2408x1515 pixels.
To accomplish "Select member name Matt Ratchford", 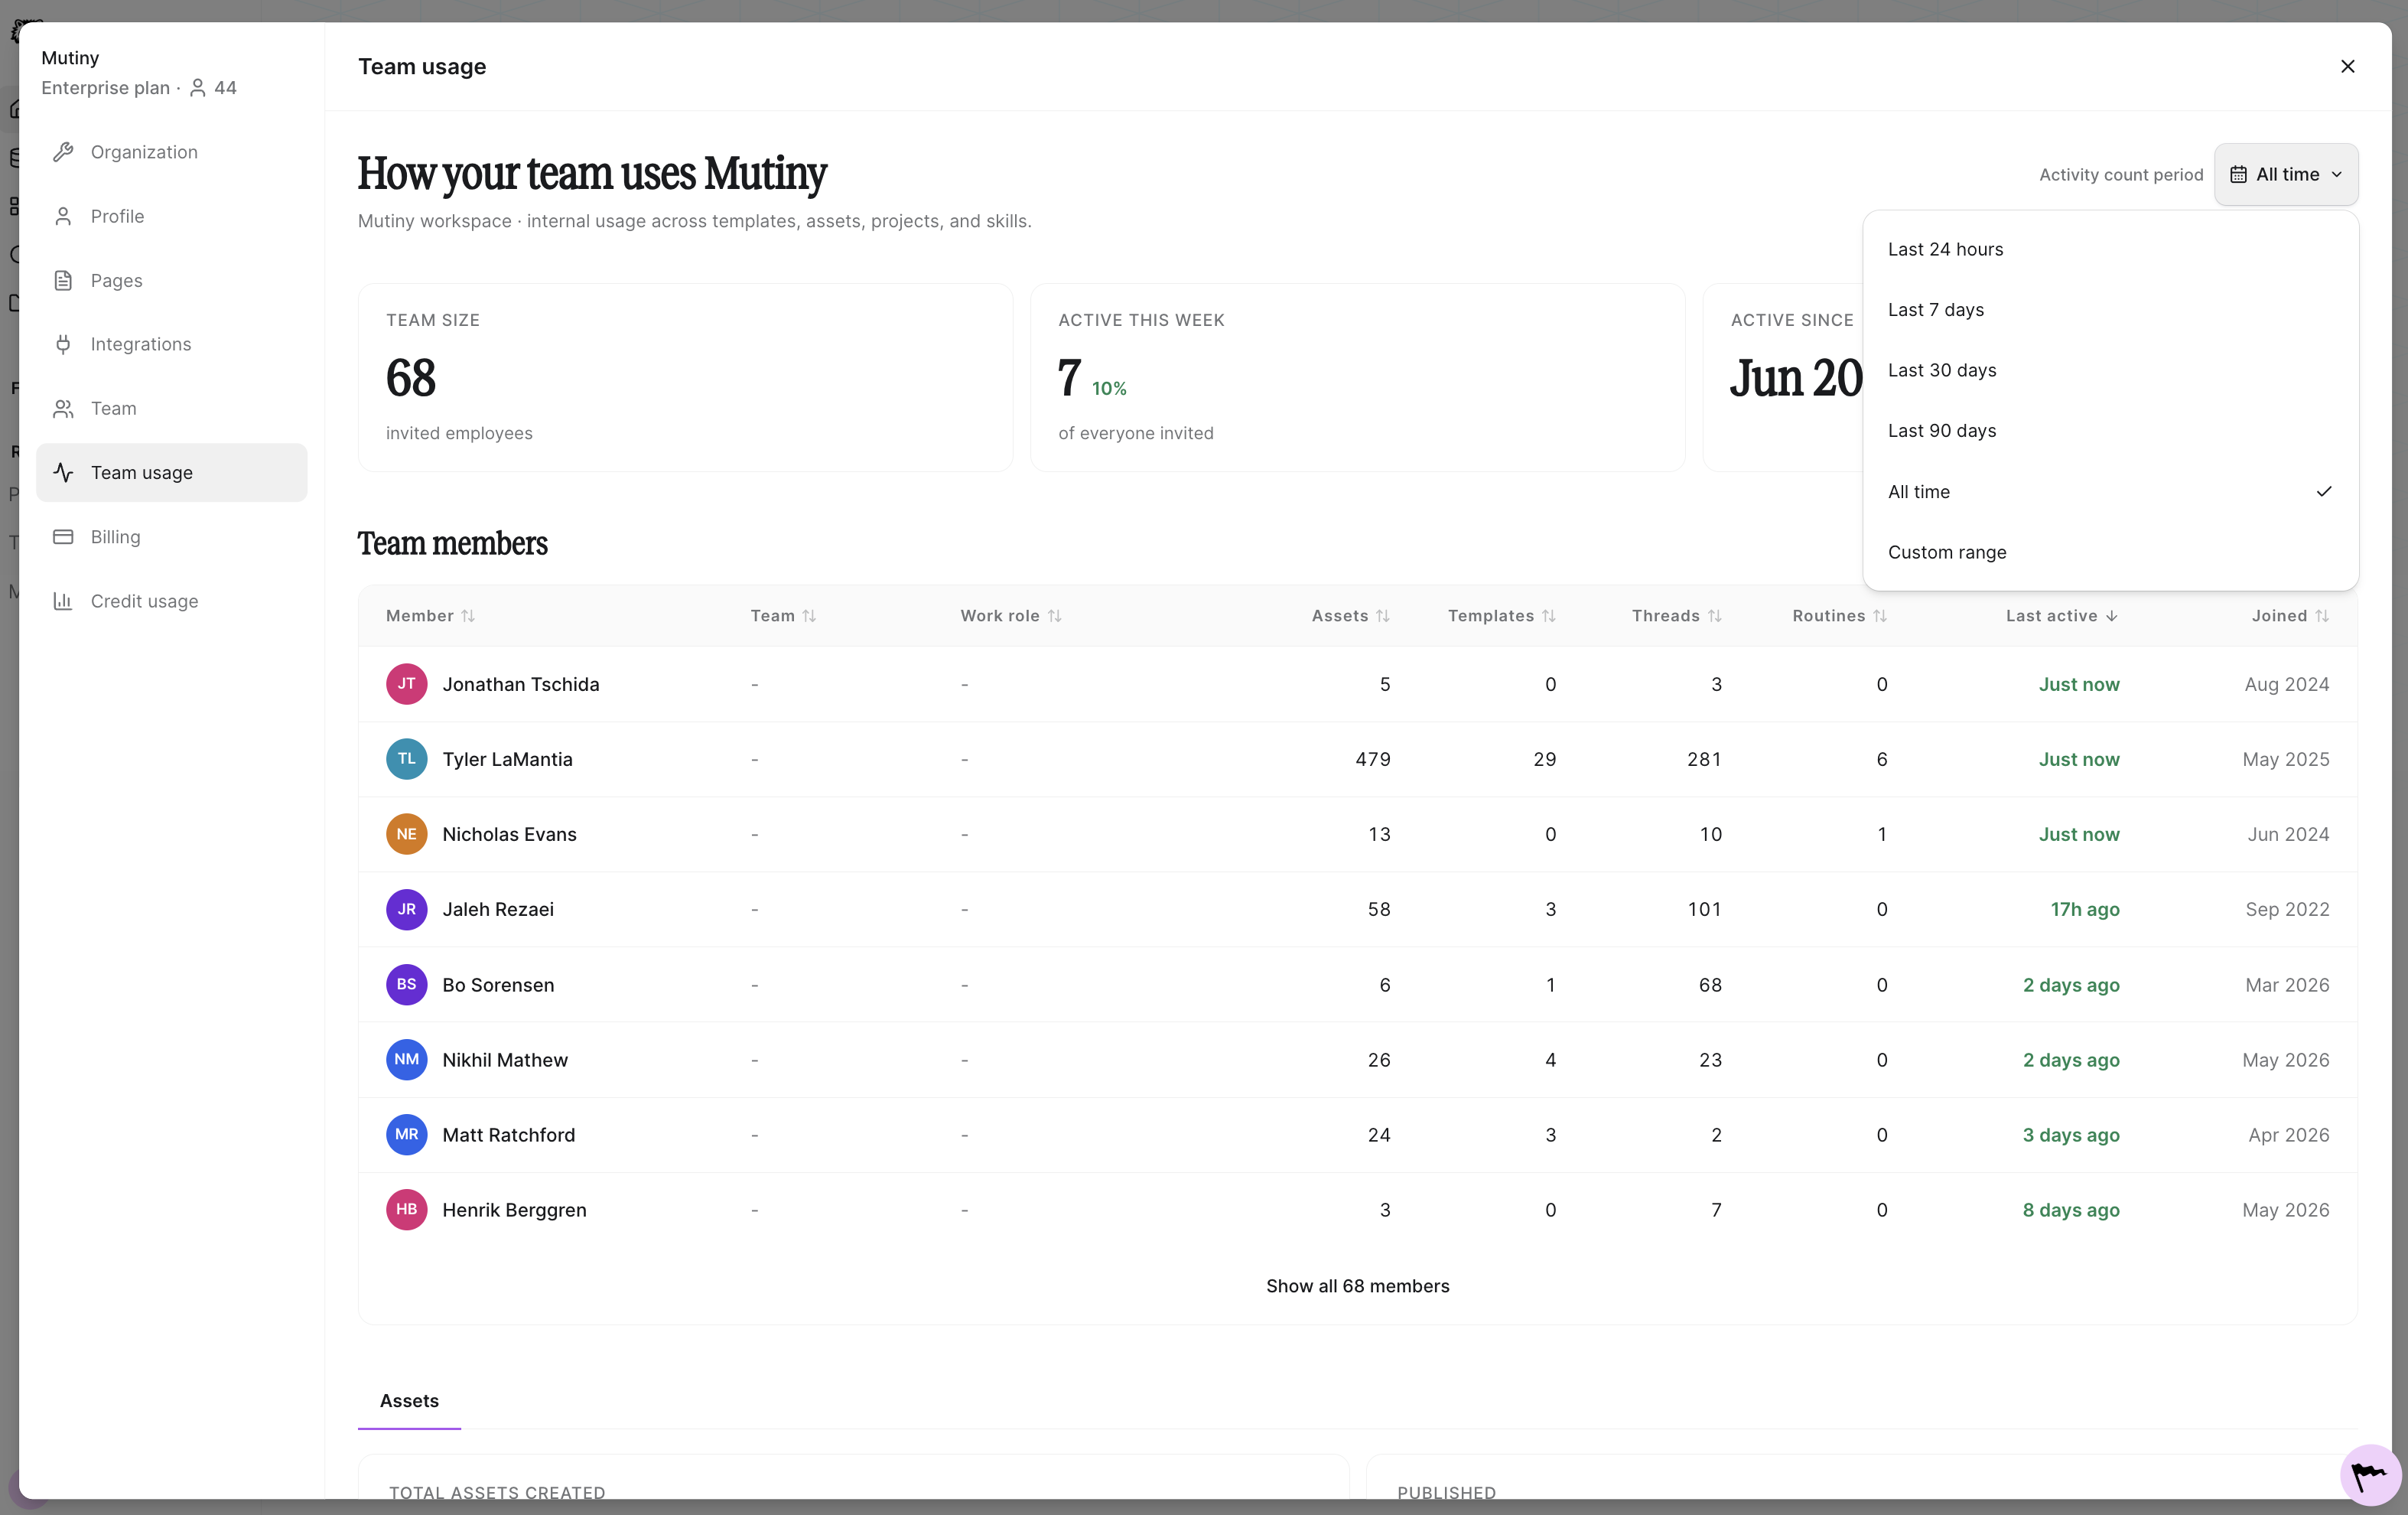I will [x=509, y=1135].
